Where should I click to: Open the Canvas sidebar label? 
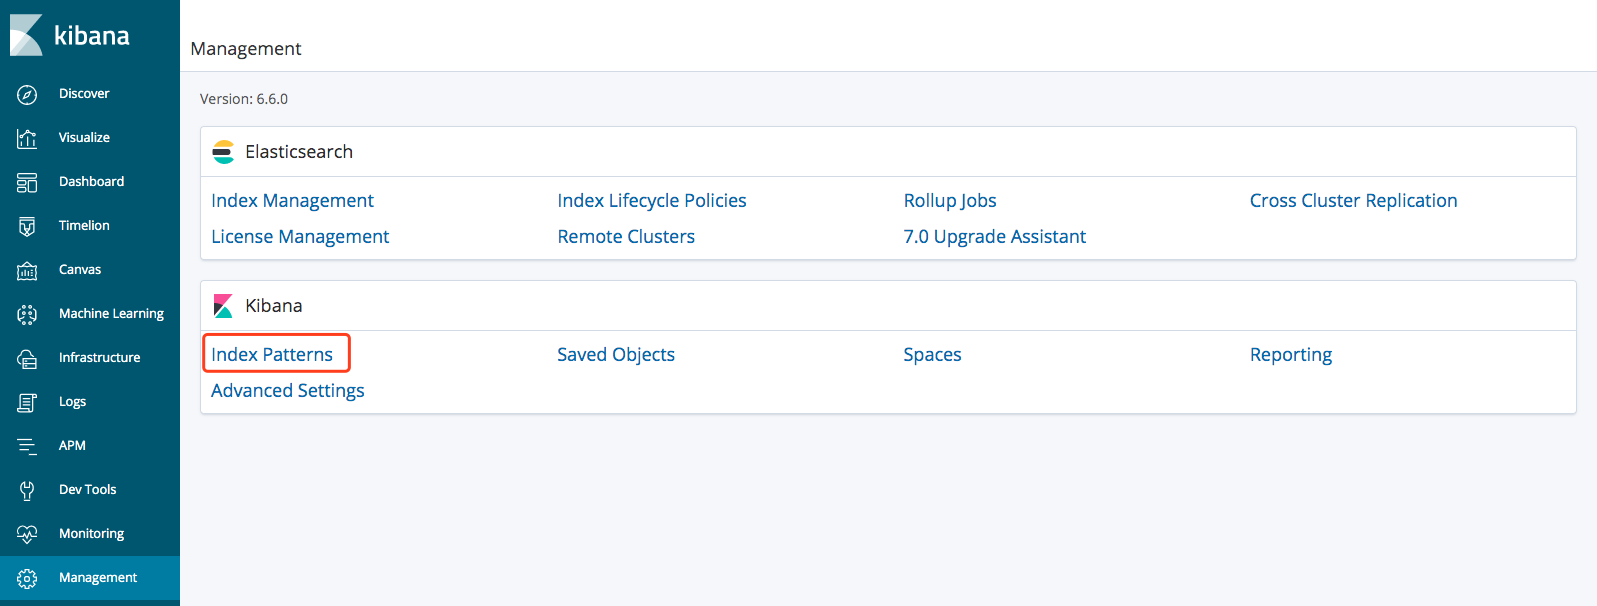pos(80,270)
